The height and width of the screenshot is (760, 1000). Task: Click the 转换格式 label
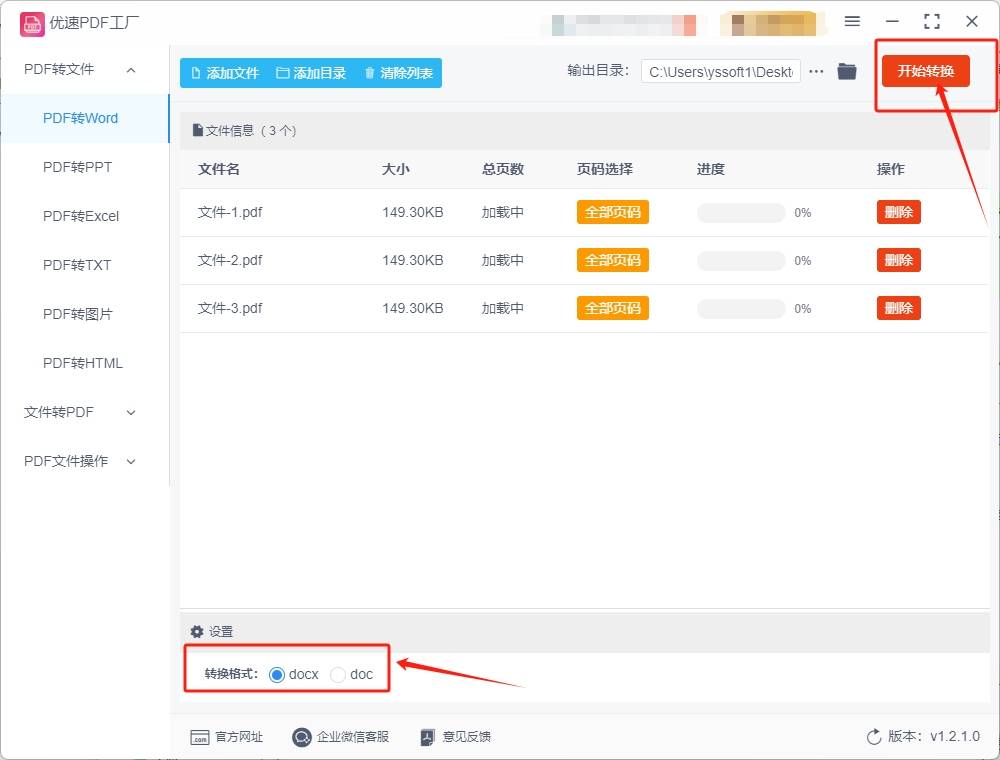(x=231, y=674)
